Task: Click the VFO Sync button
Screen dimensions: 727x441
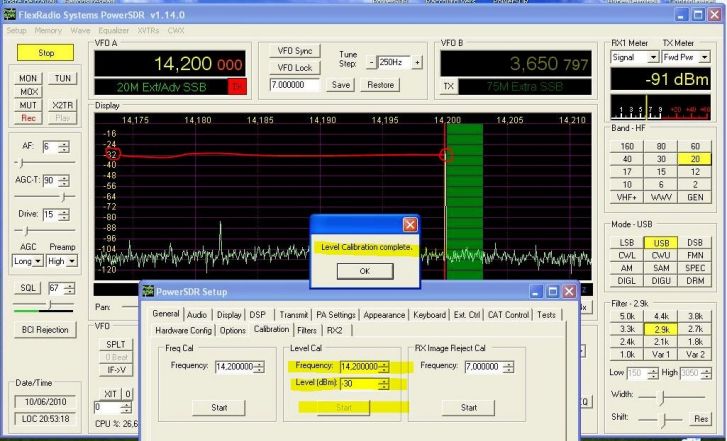Action: tap(295, 51)
